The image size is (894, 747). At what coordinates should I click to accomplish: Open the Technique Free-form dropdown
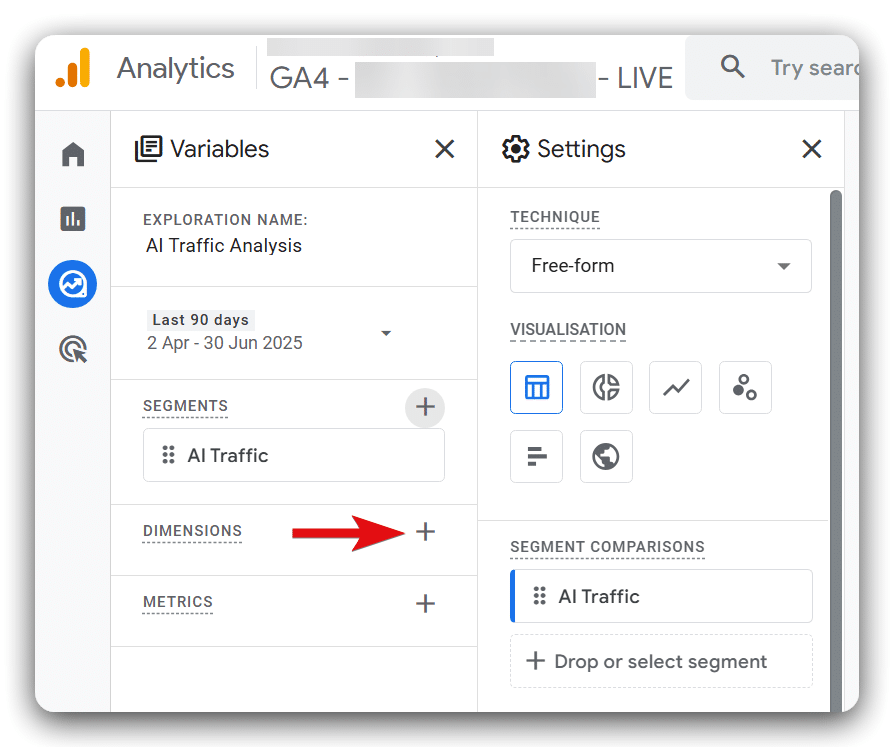(x=660, y=266)
